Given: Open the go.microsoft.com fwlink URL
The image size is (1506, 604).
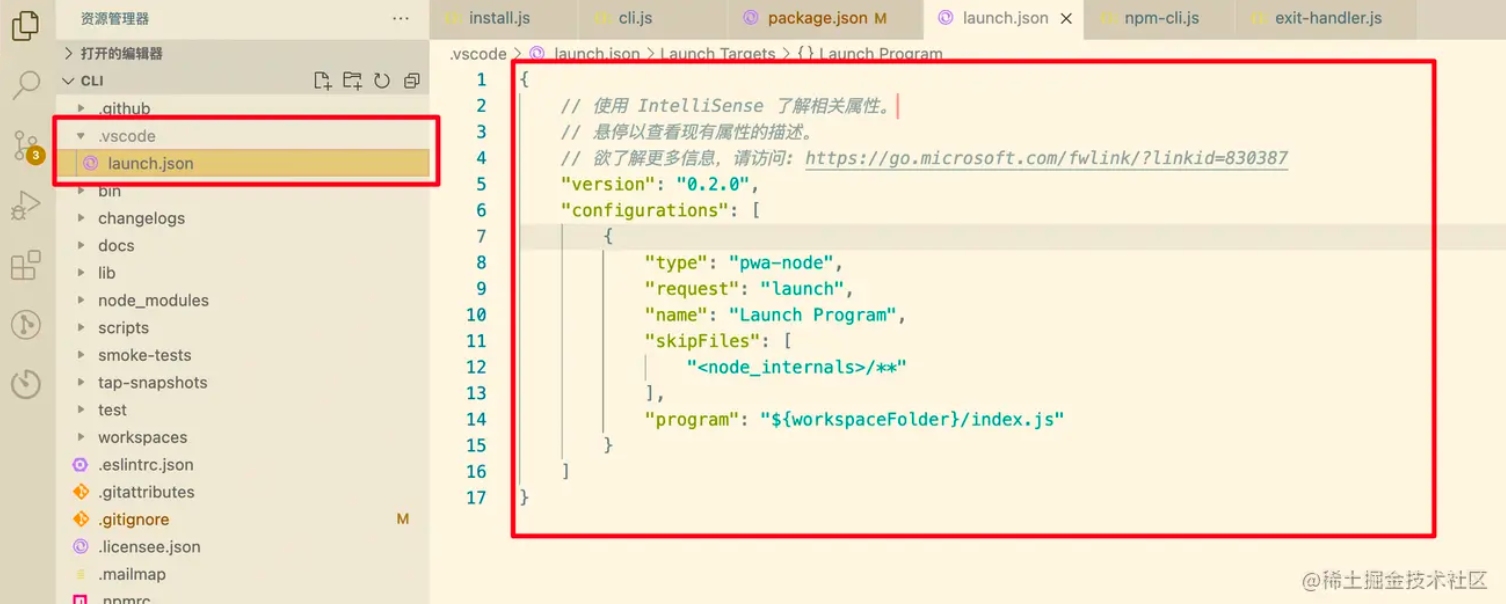Looking at the screenshot, I should coord(1046,158).
